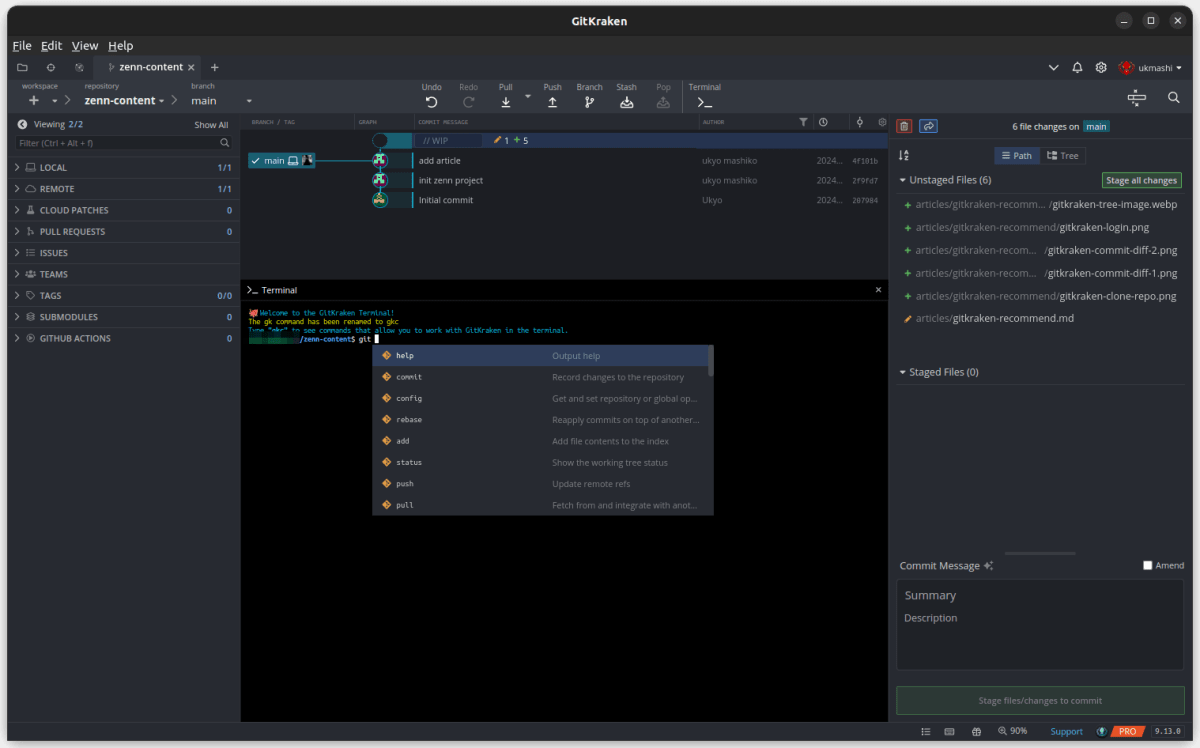Image resolution: width=1200 pixels, height=748 pixels.
Task: Click the Redo toolbar button
Action: pos(468,96)
